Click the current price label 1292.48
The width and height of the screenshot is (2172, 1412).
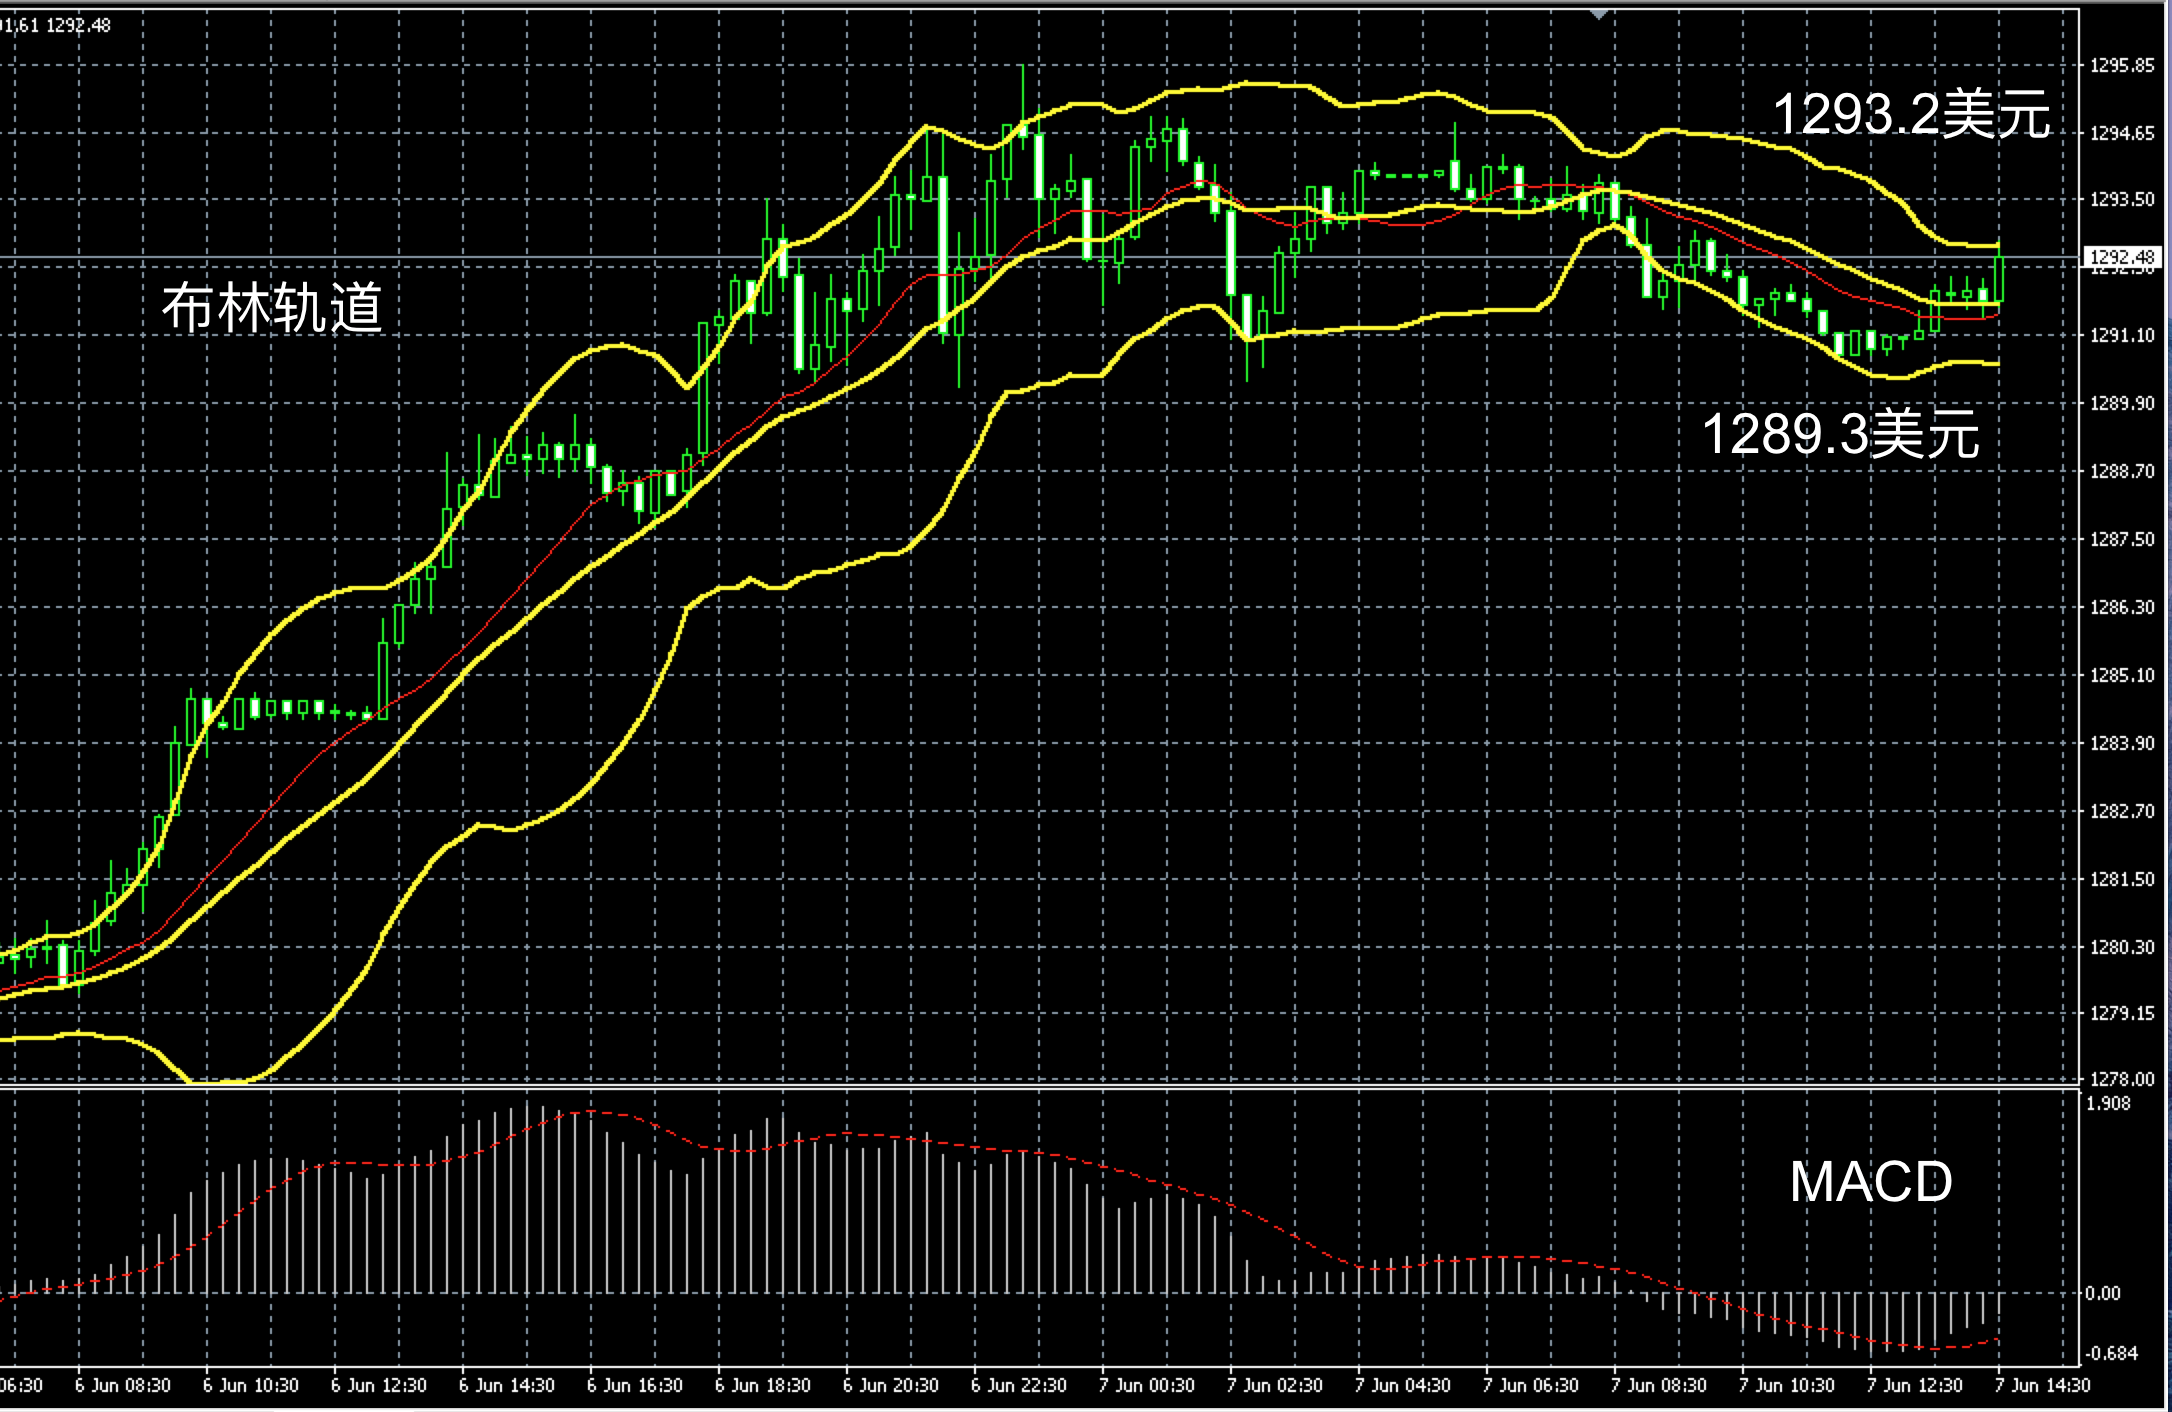(2123, 257)
